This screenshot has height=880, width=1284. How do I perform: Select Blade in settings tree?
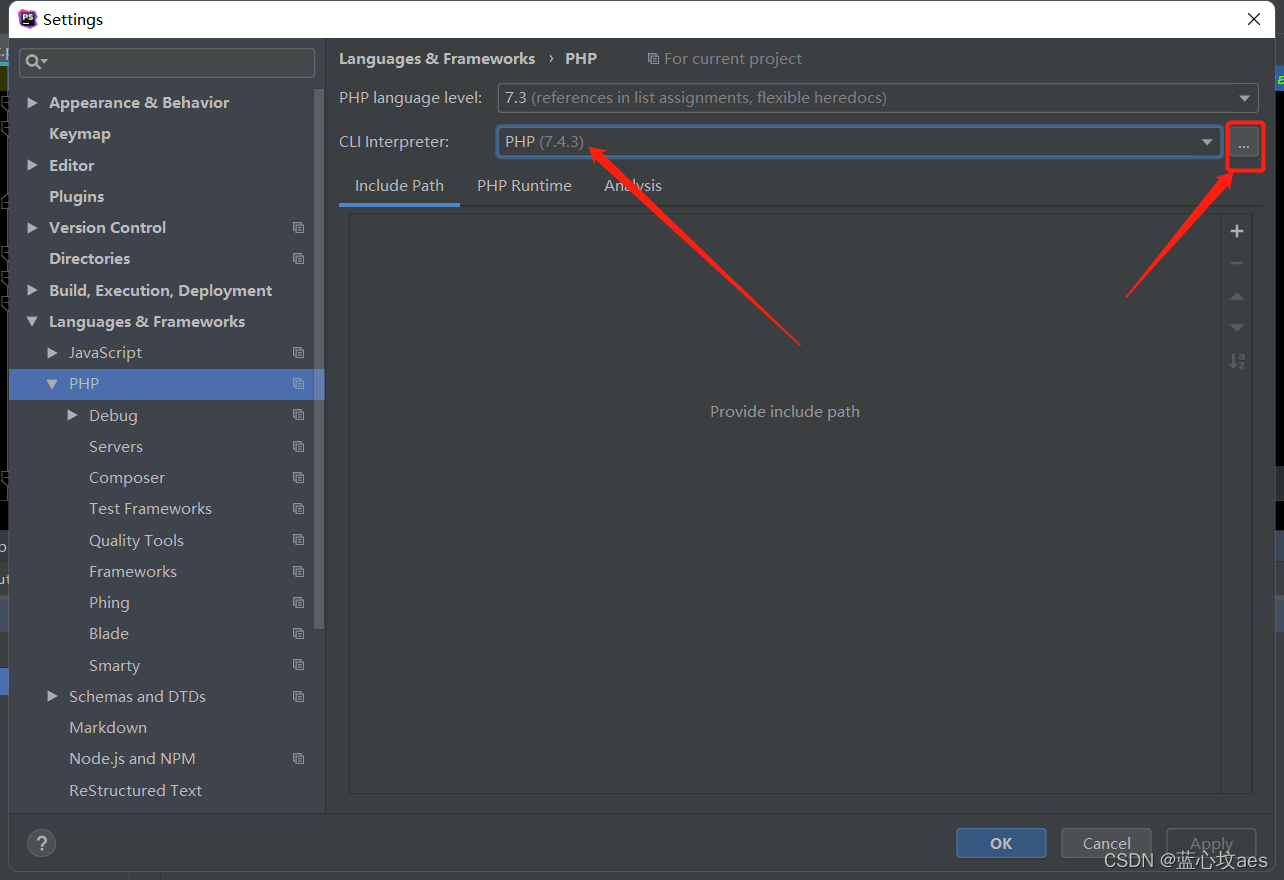[109, 634]
